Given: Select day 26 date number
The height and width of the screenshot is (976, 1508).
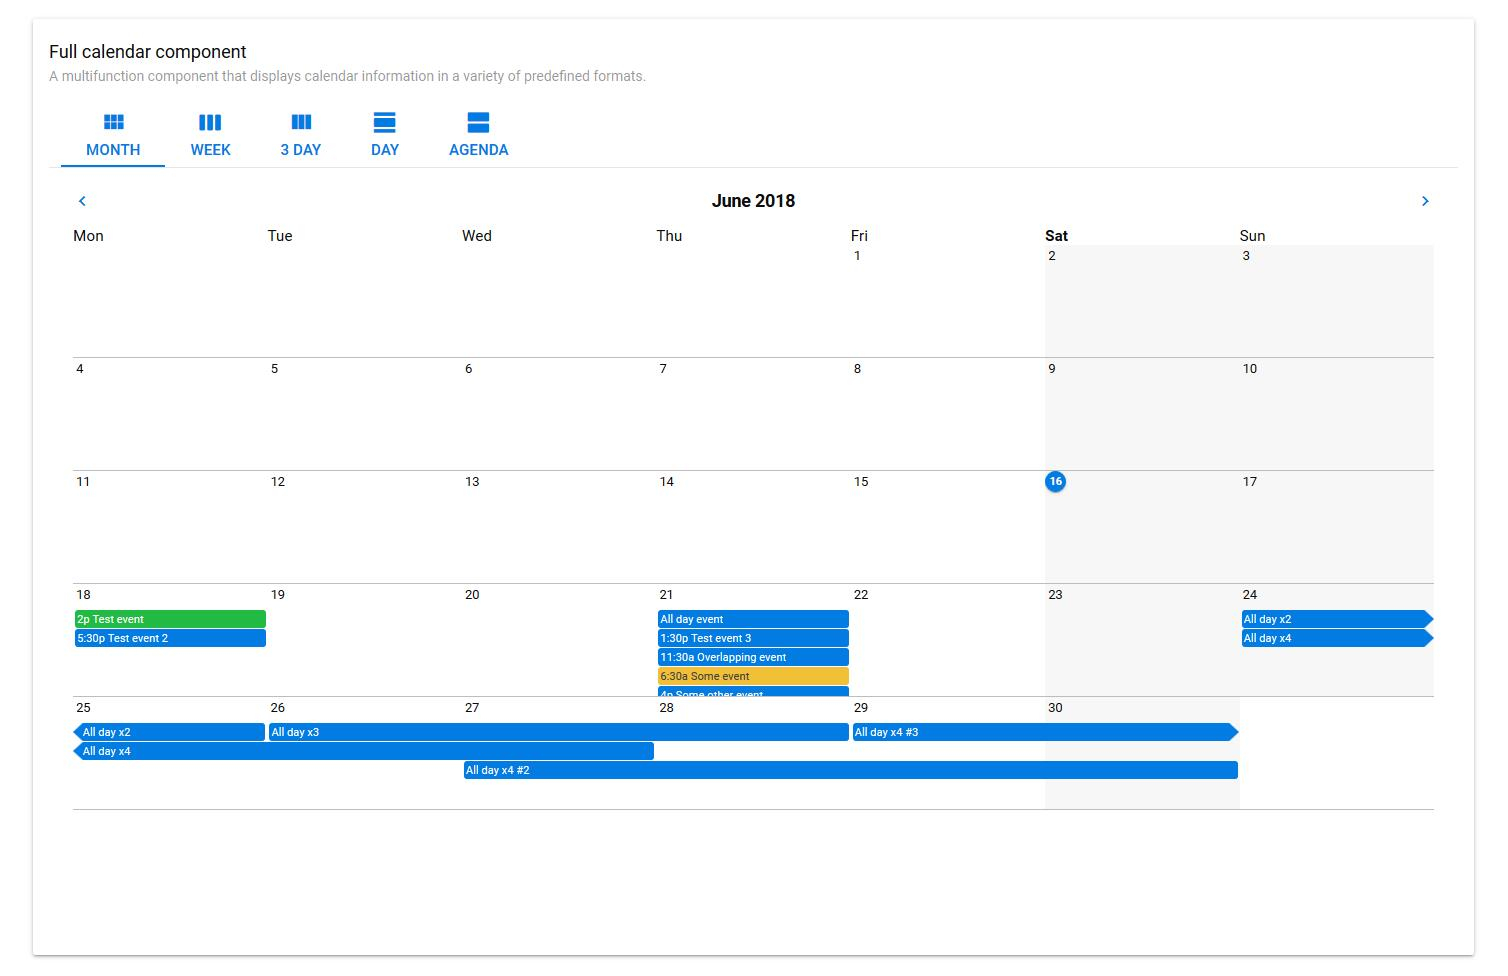Looking at the screenshot, I should [278, 708].
